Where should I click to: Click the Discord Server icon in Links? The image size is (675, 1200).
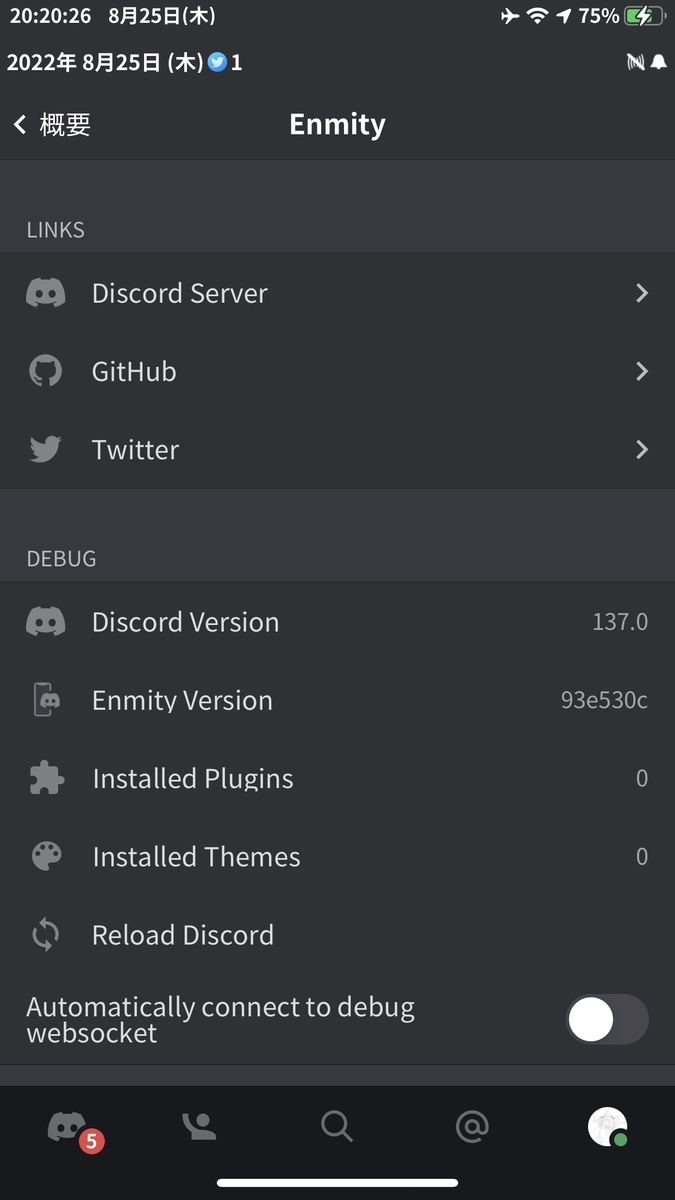[45, 293]
